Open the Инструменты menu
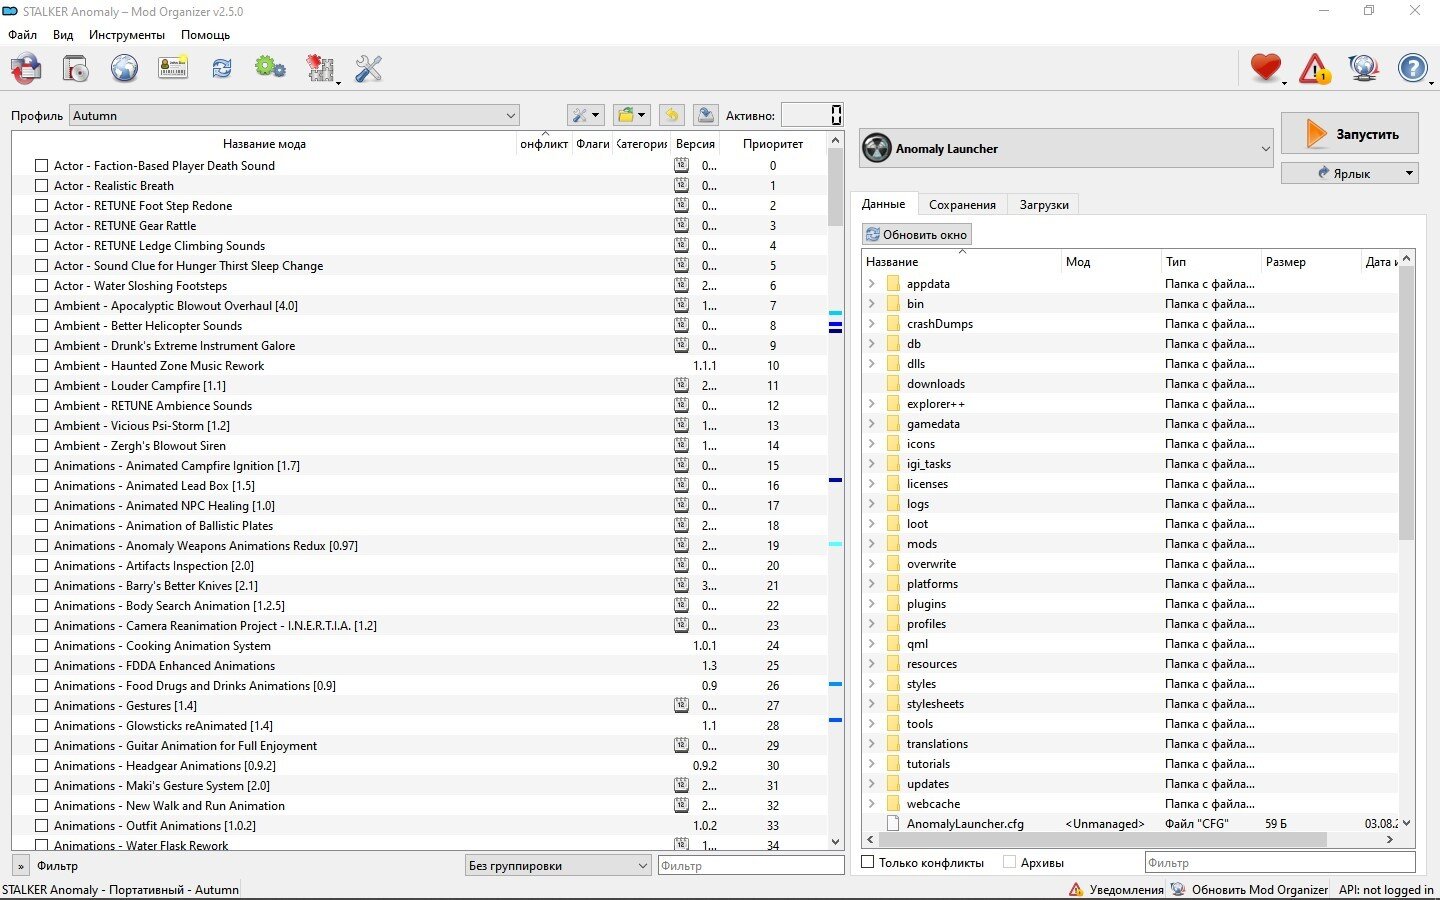1440x900 pixels. (x=127, y=34)
